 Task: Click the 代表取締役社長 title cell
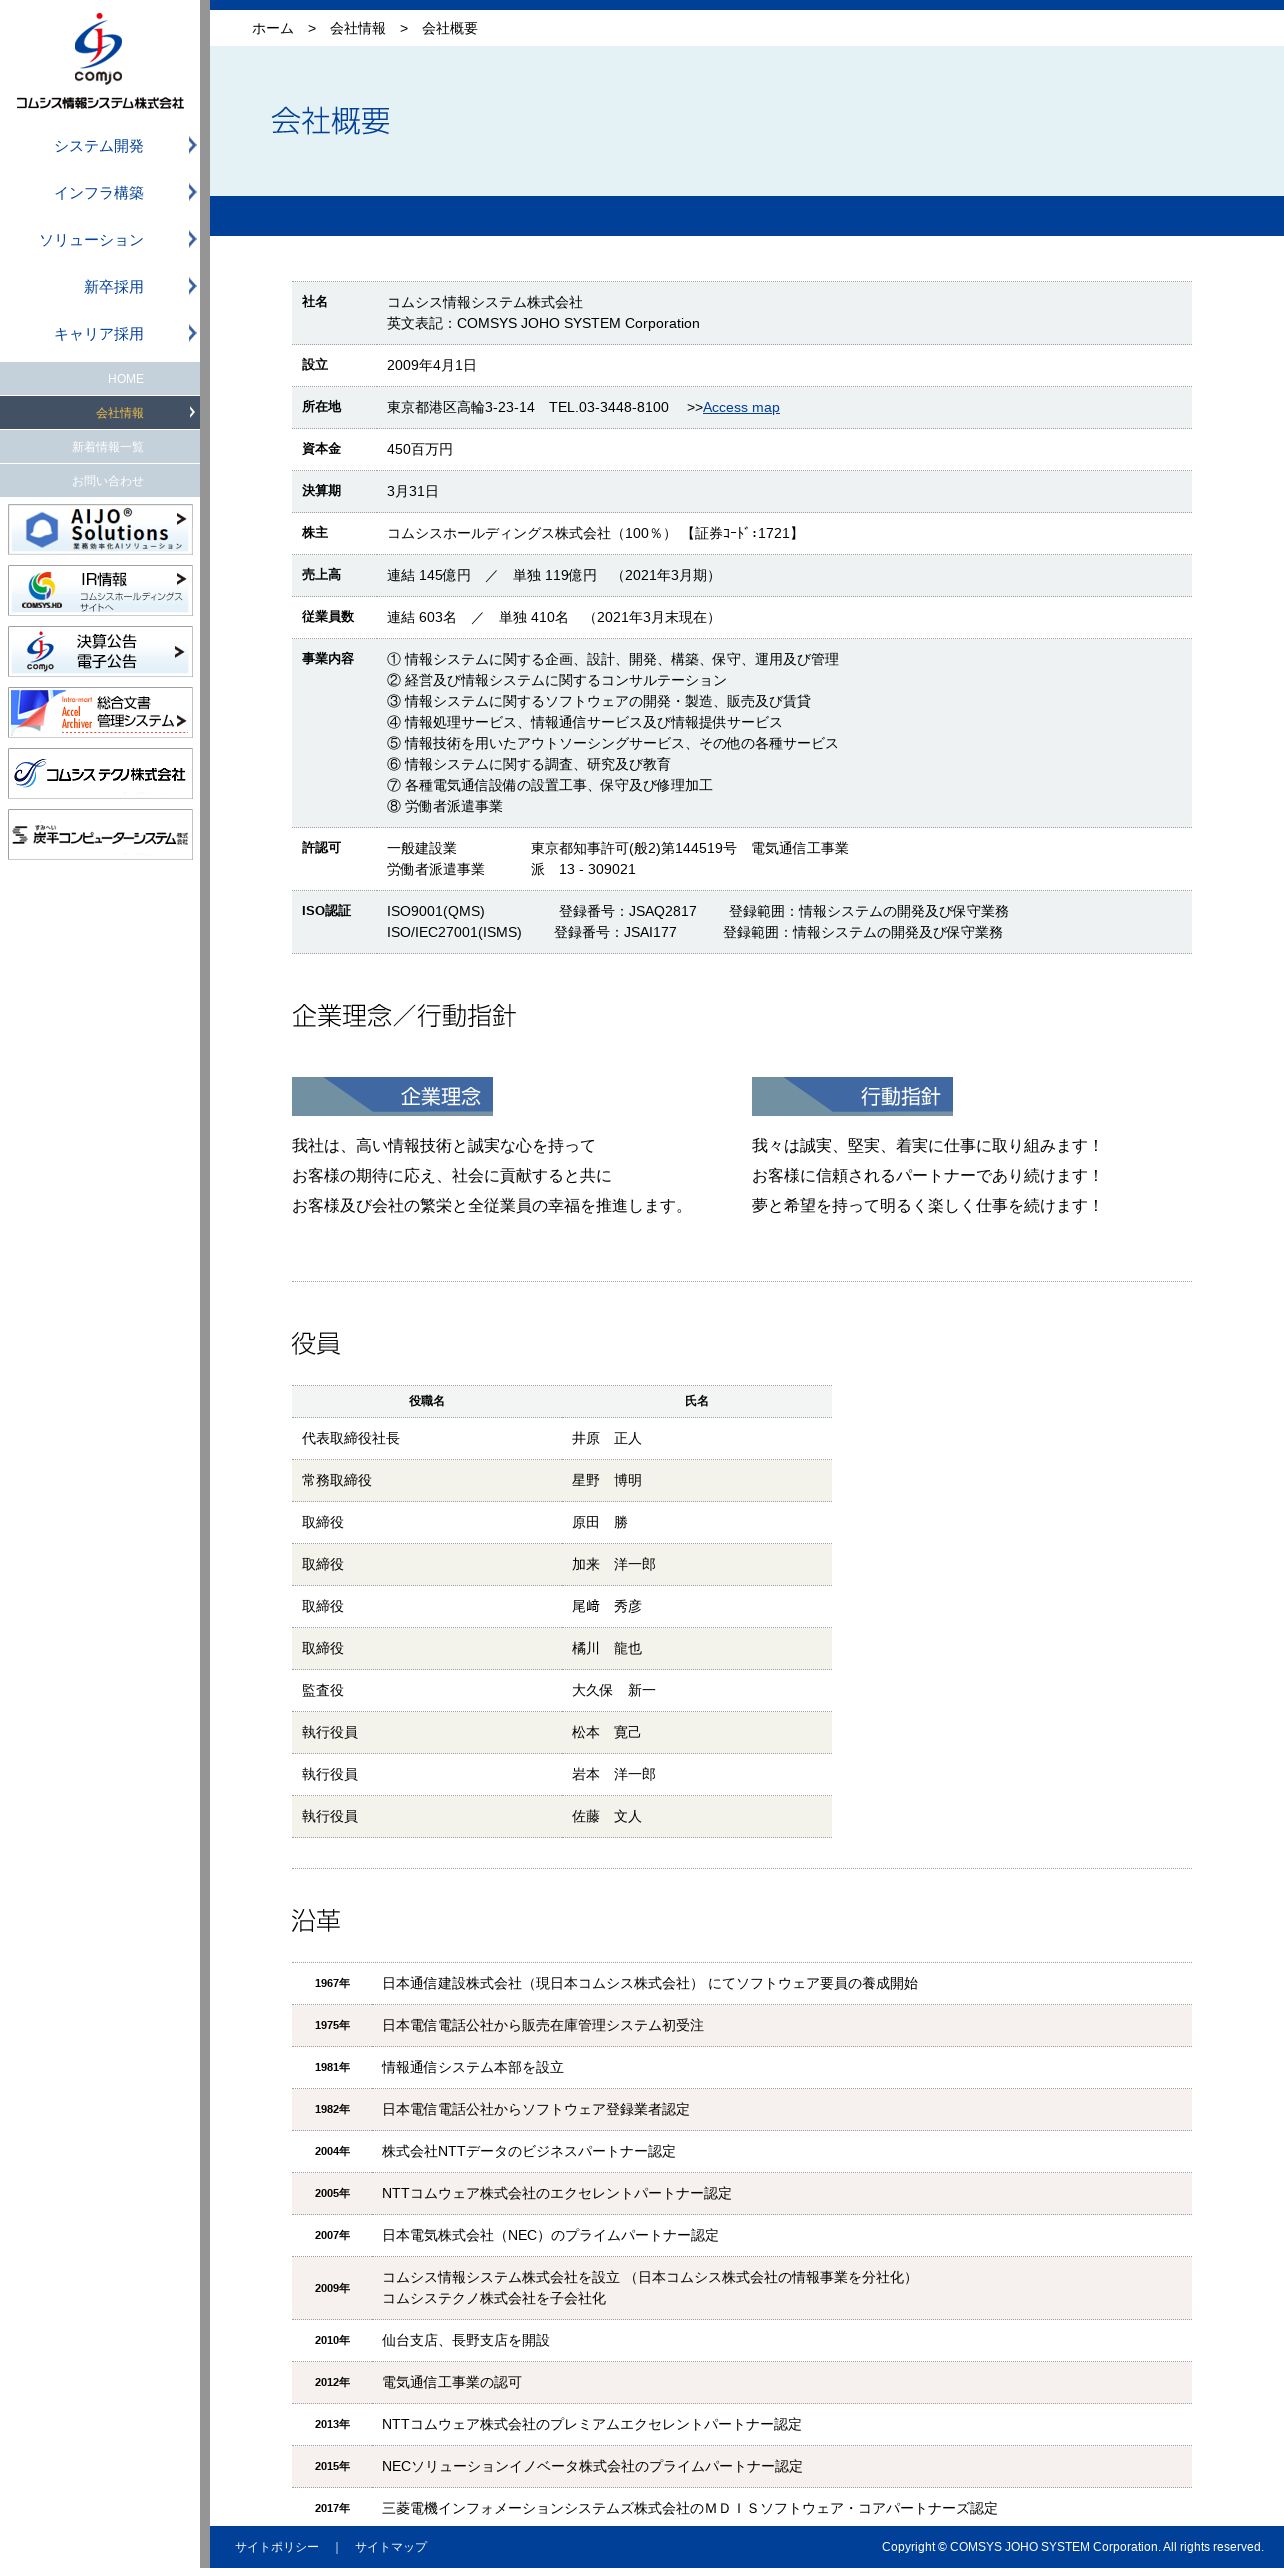point(351,1438)
